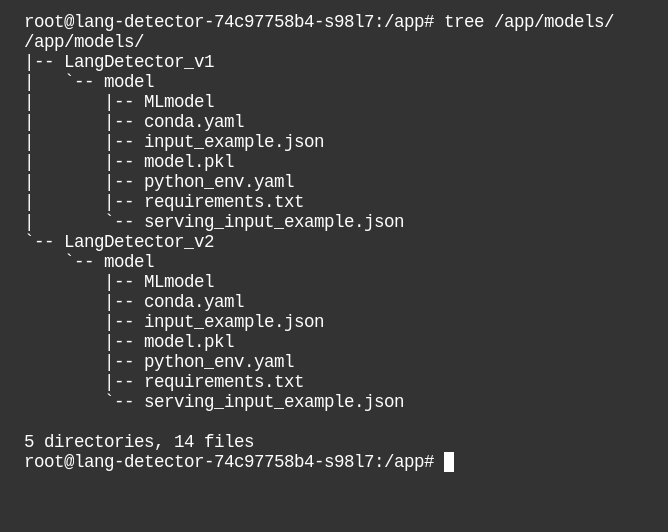The image size is (668, 532).
Task: Select model.pkl under LangDetector_v1
Action: click(189, 162)
